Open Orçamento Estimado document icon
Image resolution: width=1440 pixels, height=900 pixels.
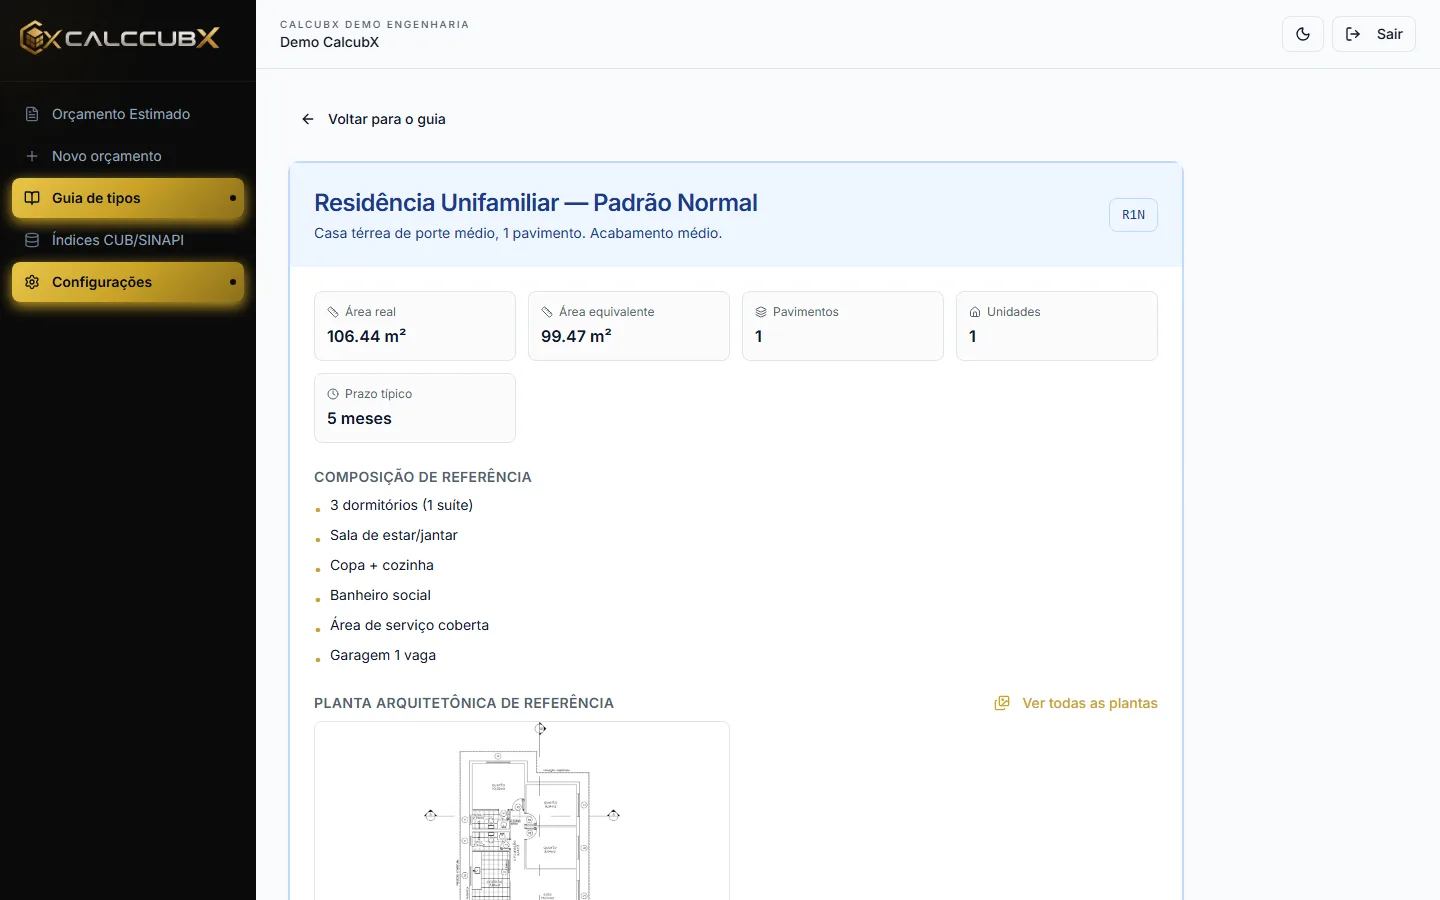coord(32,114)
